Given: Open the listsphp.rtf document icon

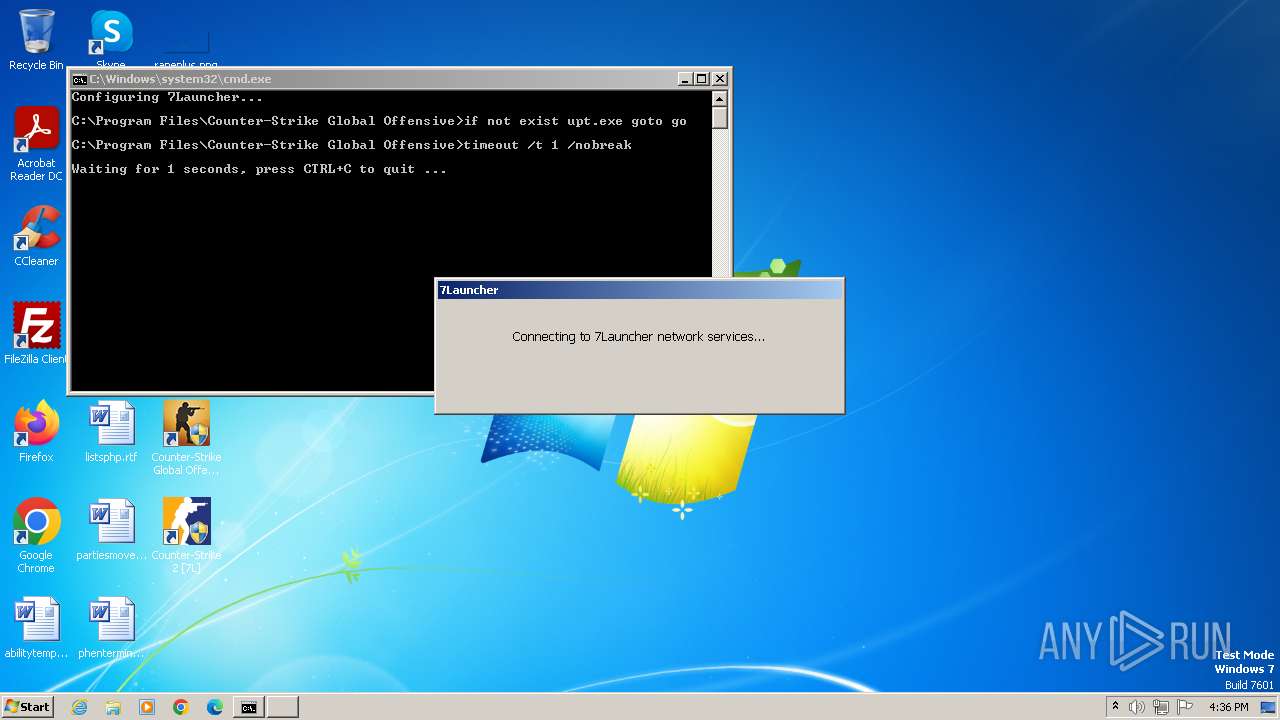Looking at the screenshot, I should (111, 432).
